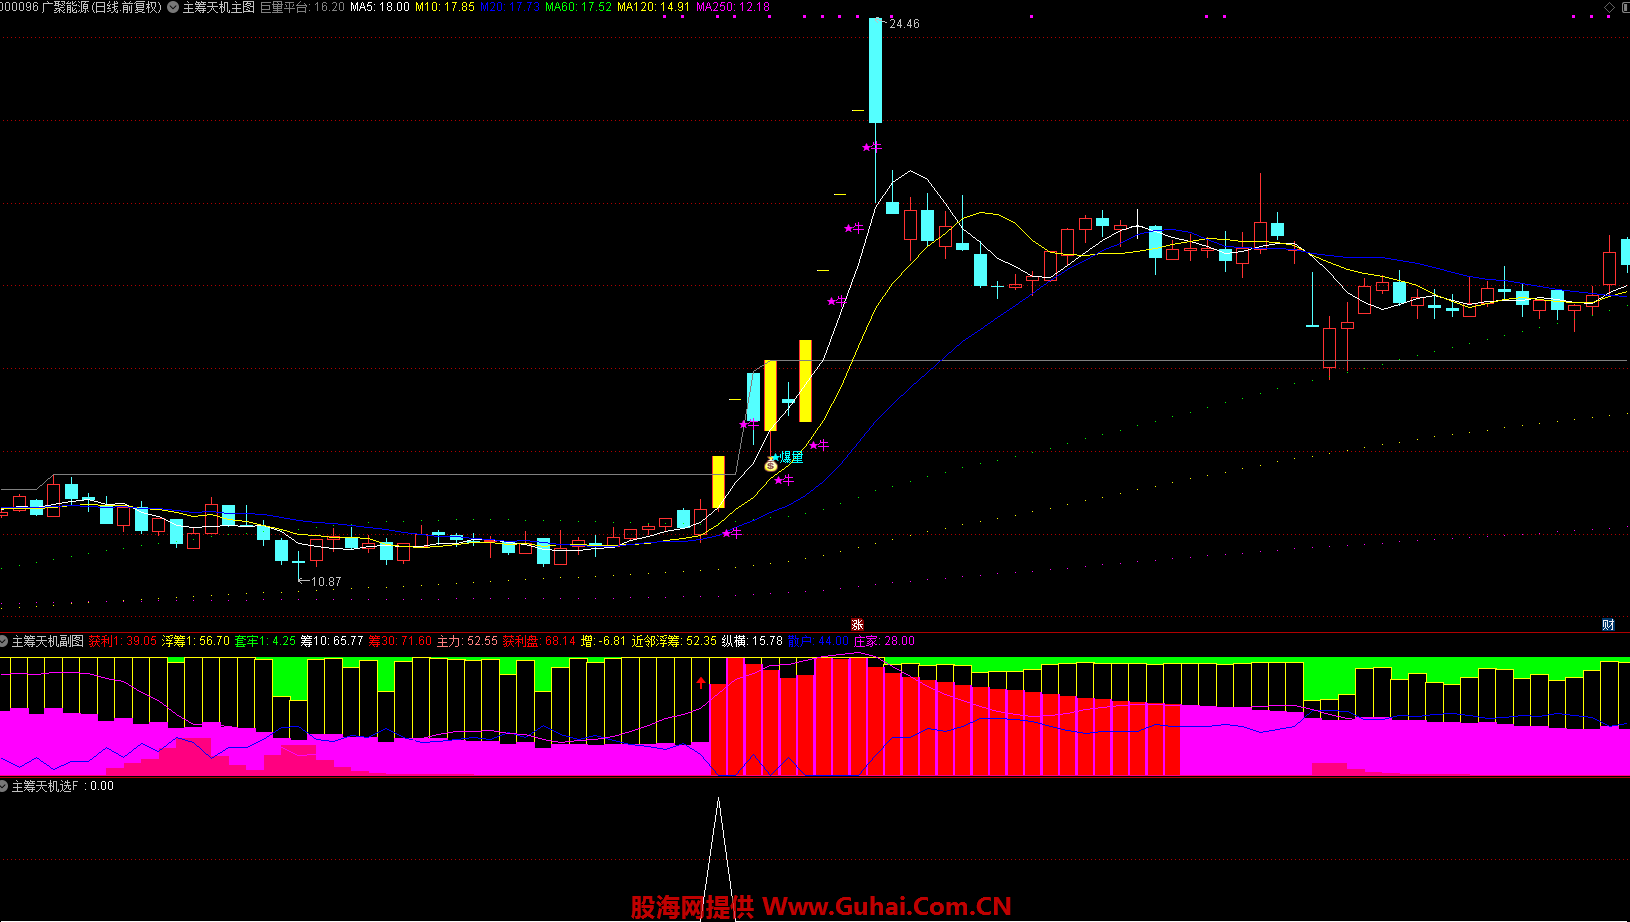Click the MA120: 14.91 readout
This screenshot has height=922, width=1630.
[x=654, y=7]
